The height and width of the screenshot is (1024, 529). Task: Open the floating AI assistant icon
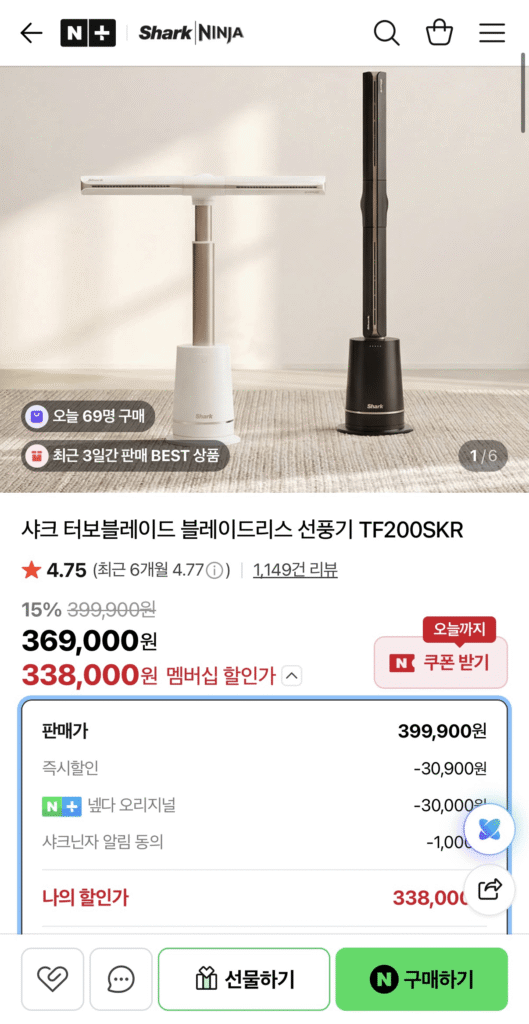pos(489,829)
